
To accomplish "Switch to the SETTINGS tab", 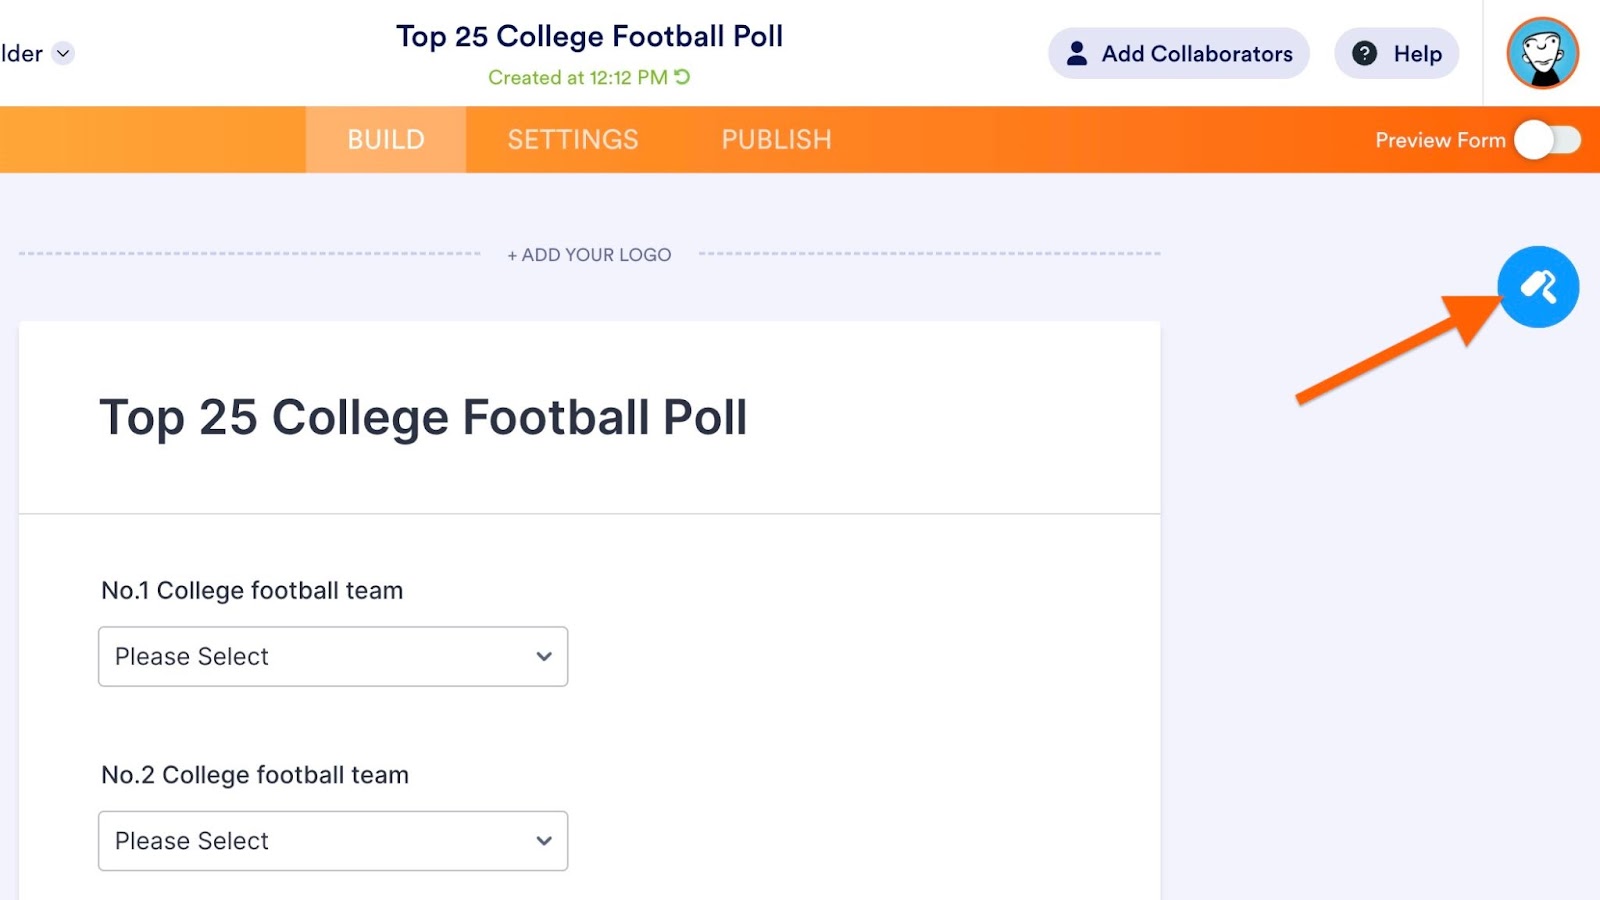I will [x=573, y=140].
